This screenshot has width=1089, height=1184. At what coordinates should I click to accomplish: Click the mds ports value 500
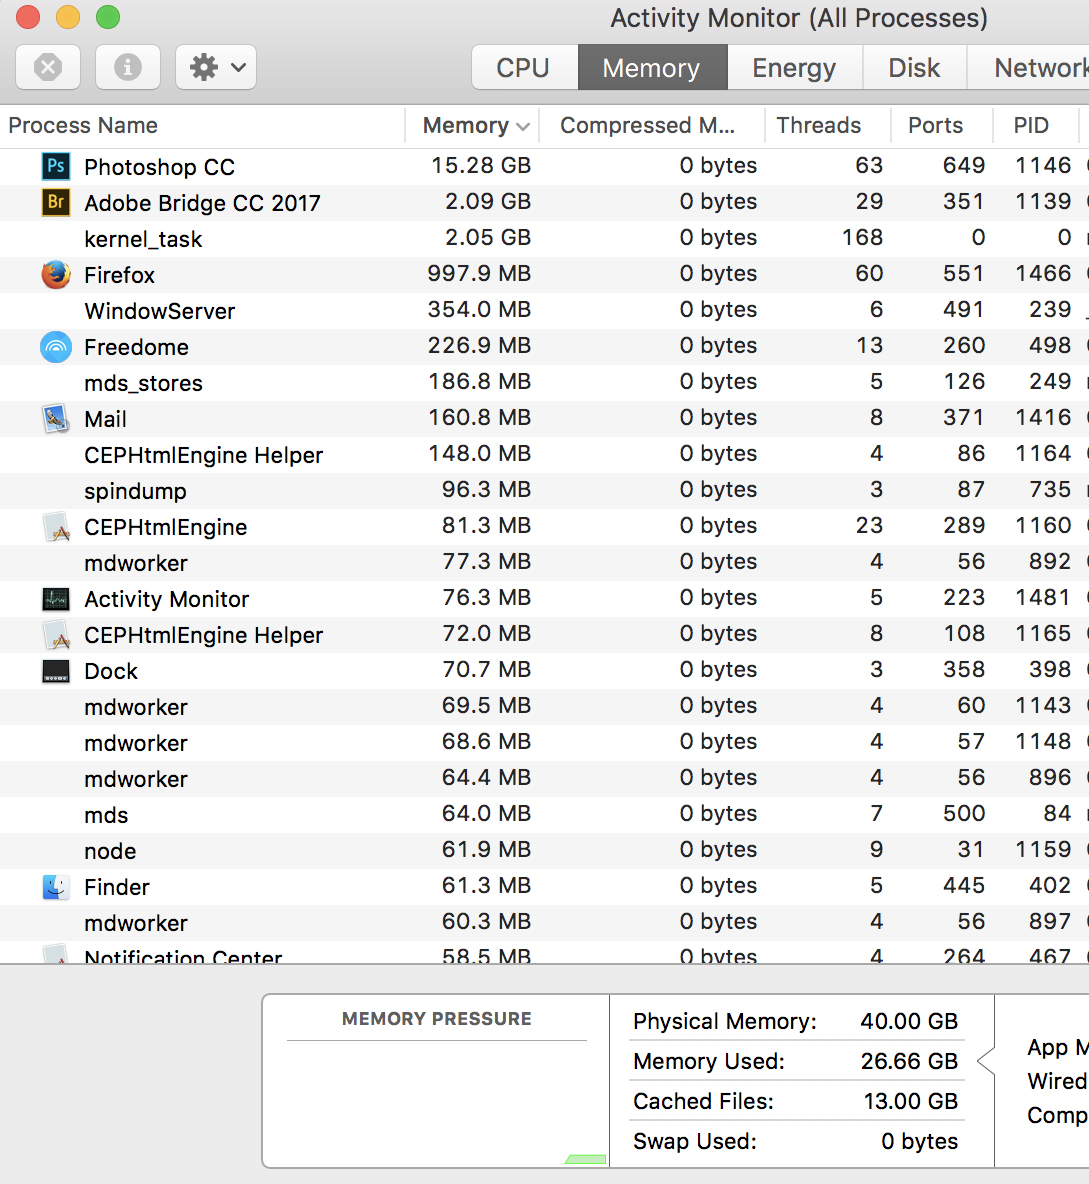click(x=964, y=813)
